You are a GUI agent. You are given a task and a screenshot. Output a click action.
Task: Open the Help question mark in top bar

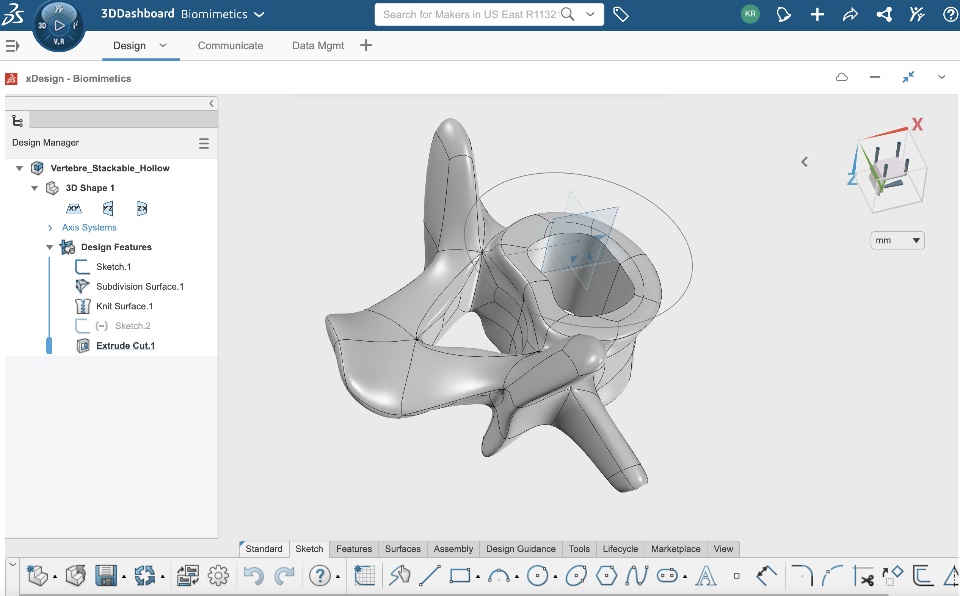950,14
